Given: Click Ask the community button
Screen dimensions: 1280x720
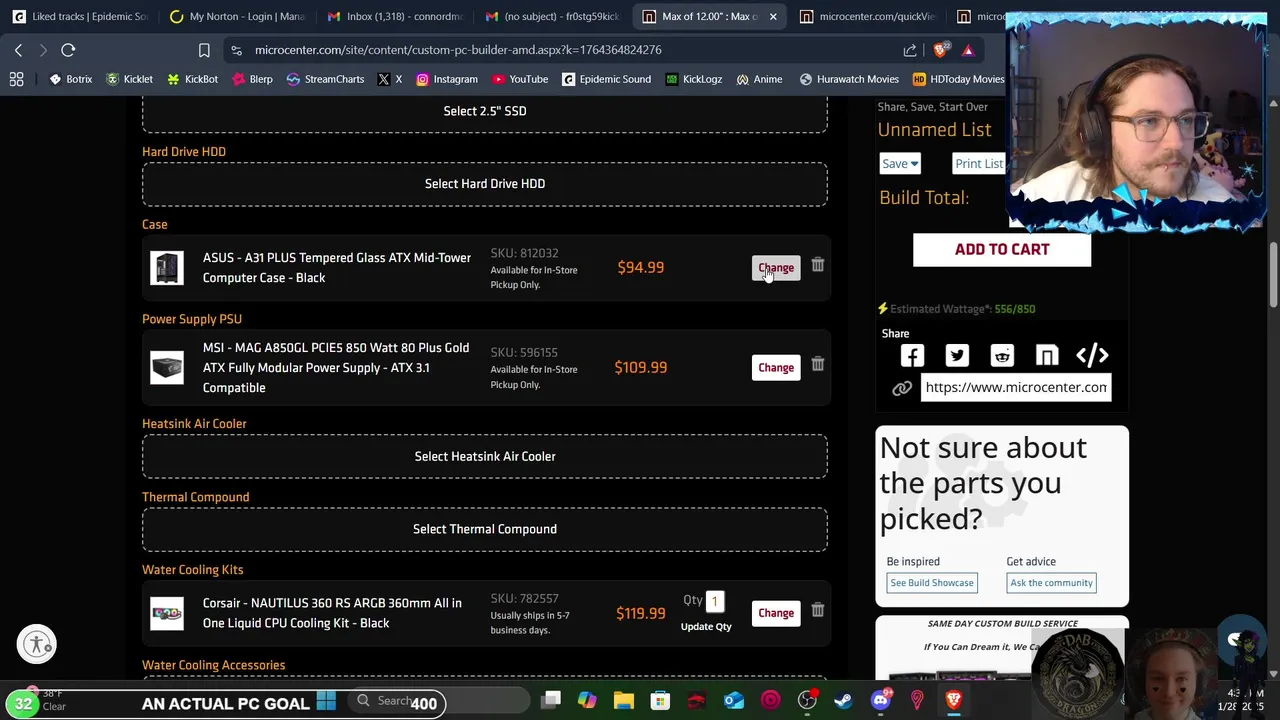Looking at the screenshot, I should pos(1051,583).
